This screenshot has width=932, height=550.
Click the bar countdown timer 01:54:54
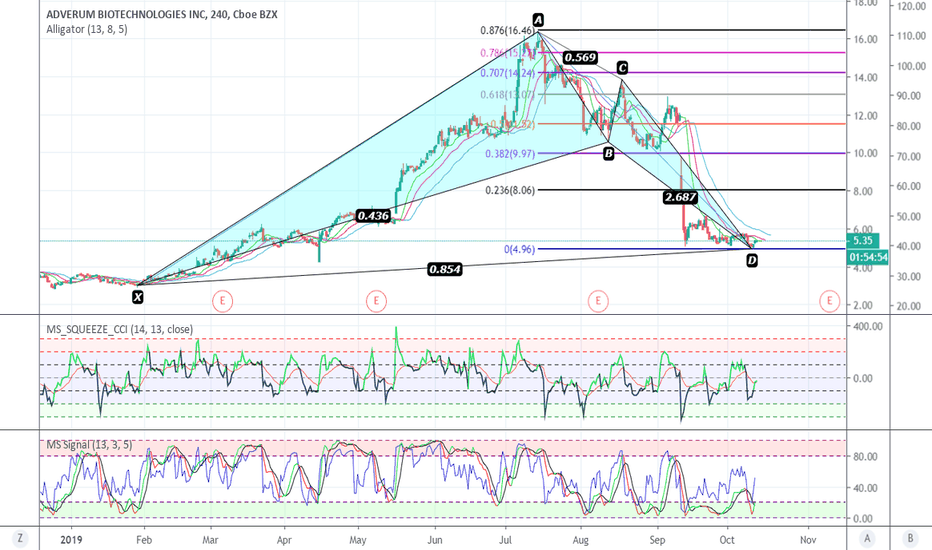(868, 257)
